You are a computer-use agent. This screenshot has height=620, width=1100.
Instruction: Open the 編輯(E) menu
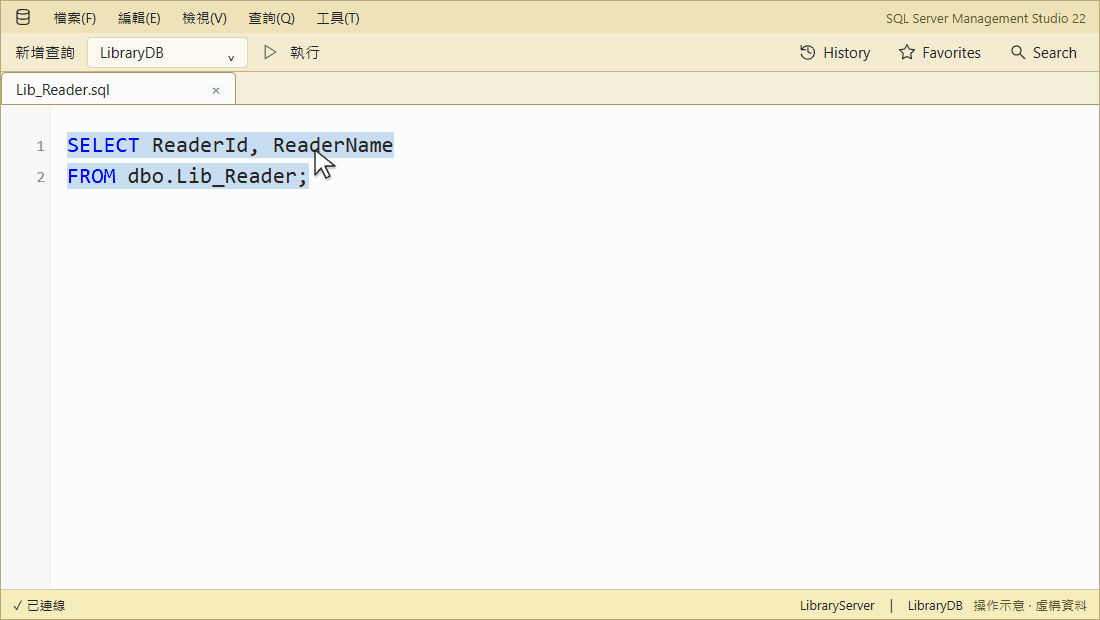(x=139, y=18)
